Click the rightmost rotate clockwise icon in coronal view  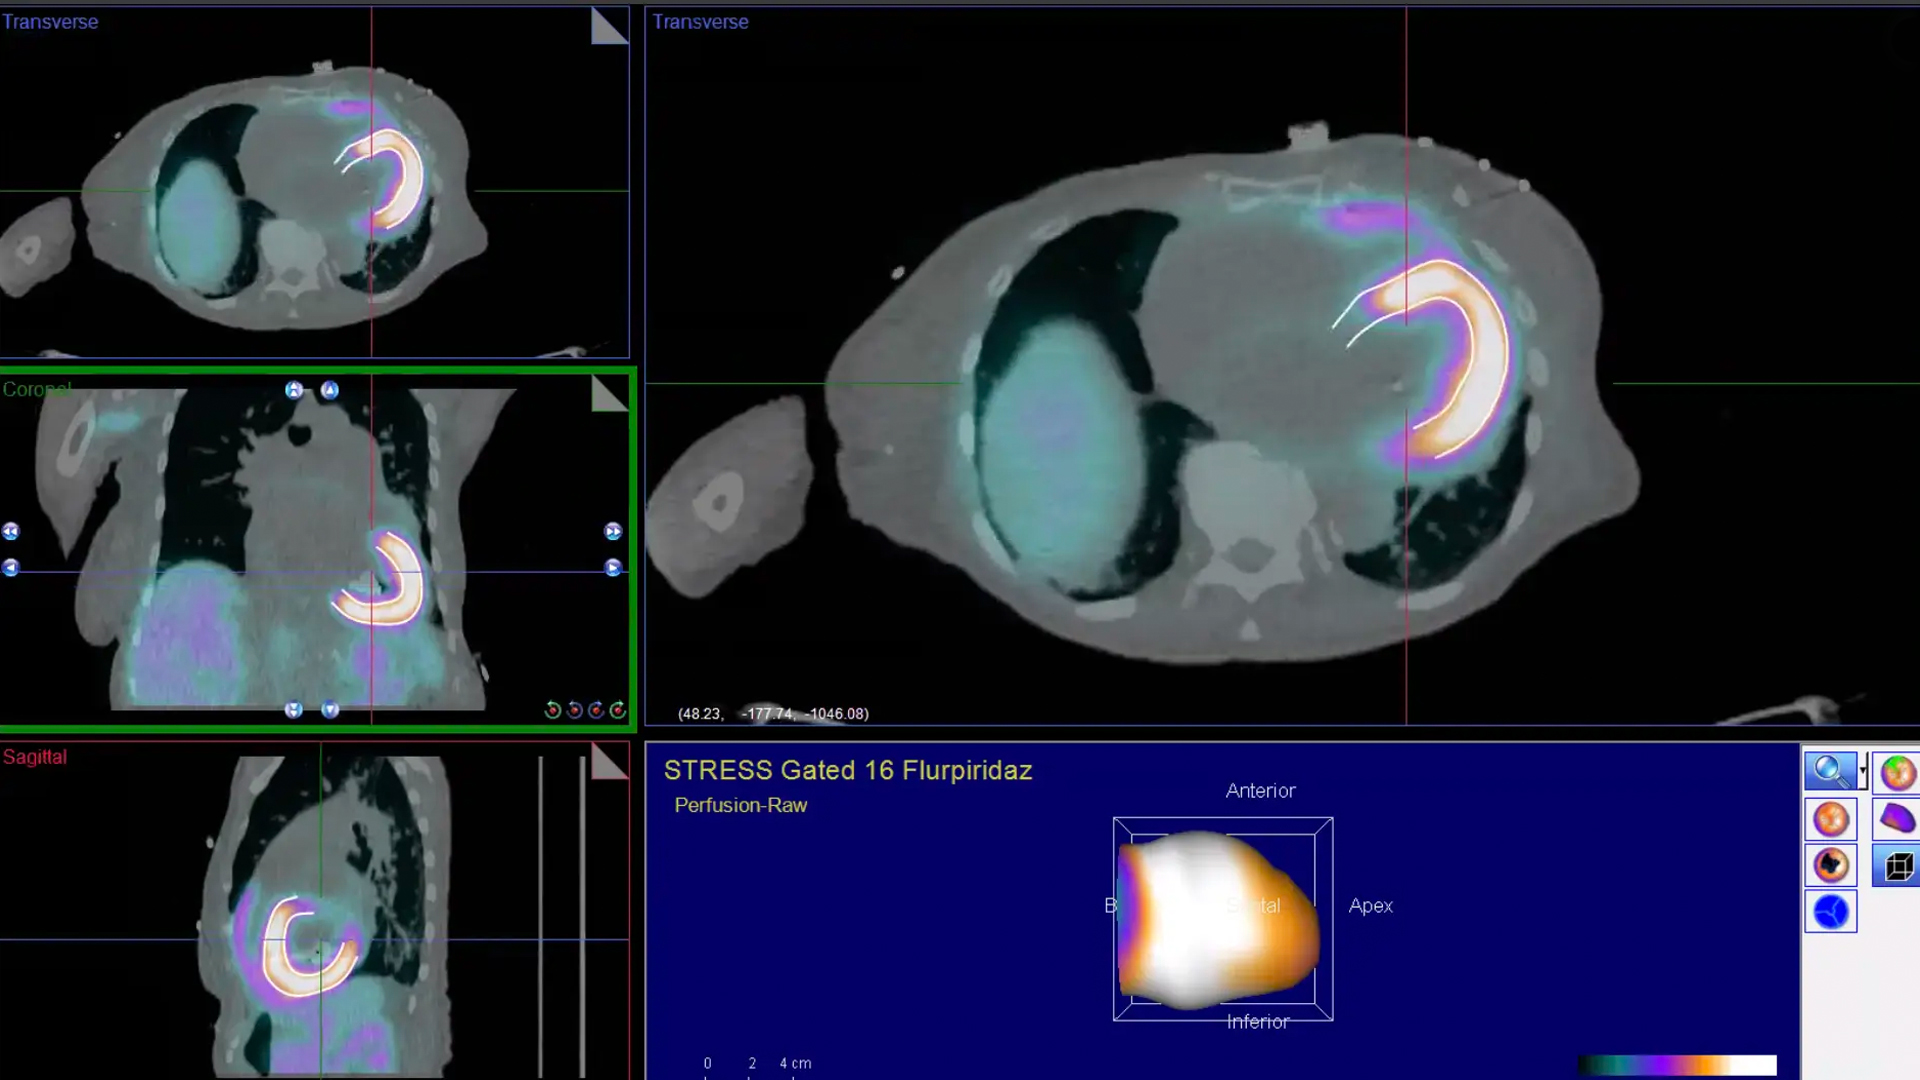pyautogui.click(x=618, y=710)
